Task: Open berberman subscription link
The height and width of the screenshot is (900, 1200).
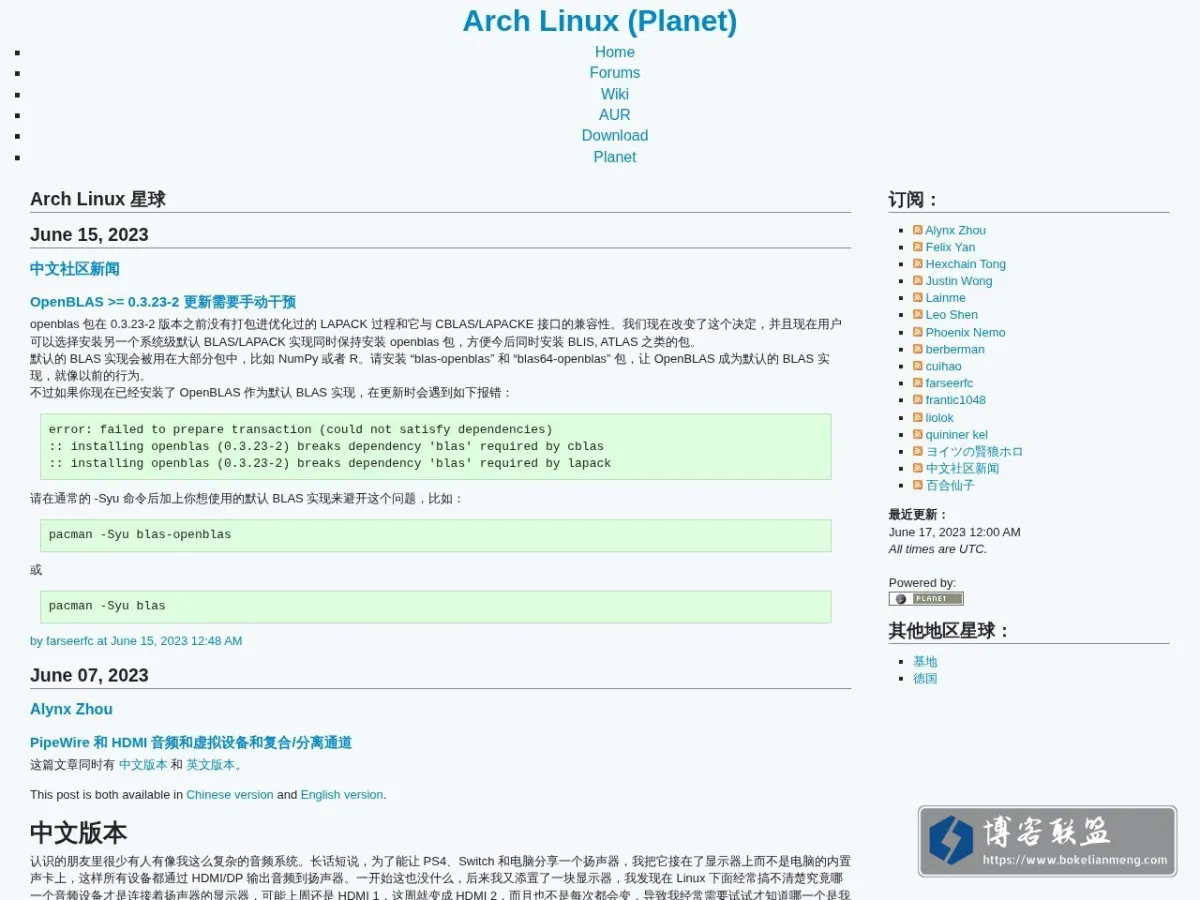Action: pos(955,349)
